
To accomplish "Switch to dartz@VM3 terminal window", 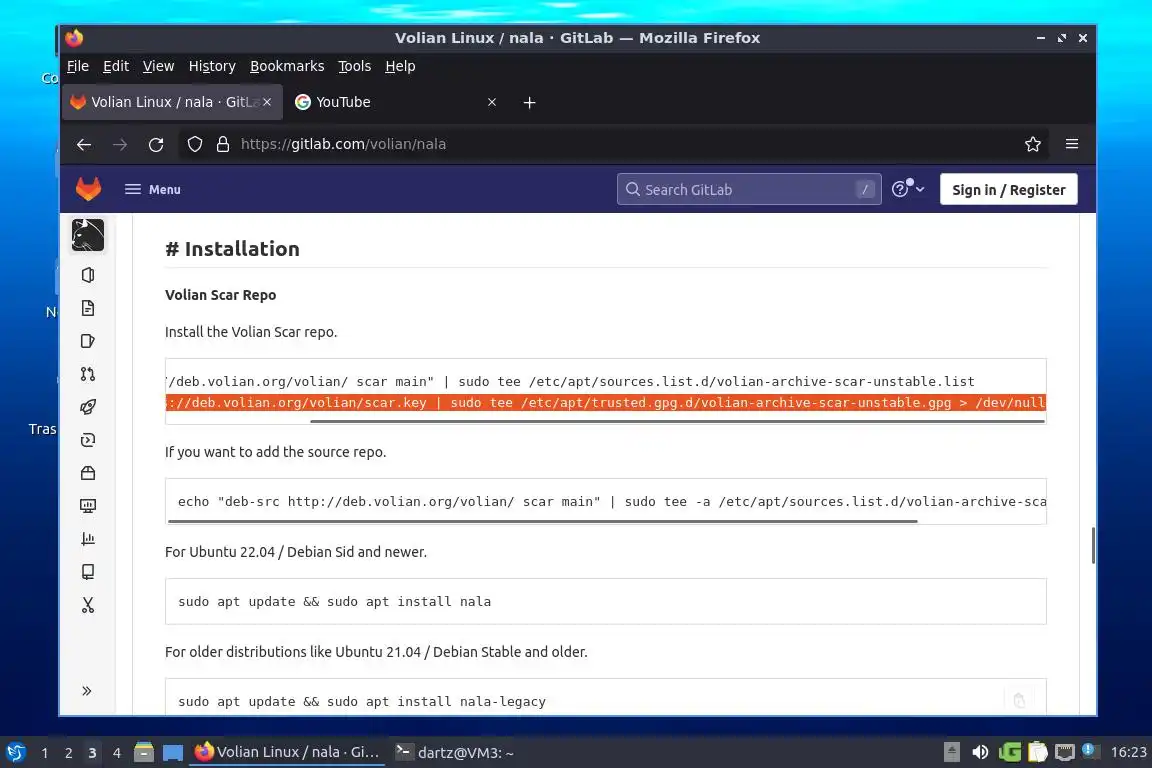I will pyautogui.click(x=456, y=753).
